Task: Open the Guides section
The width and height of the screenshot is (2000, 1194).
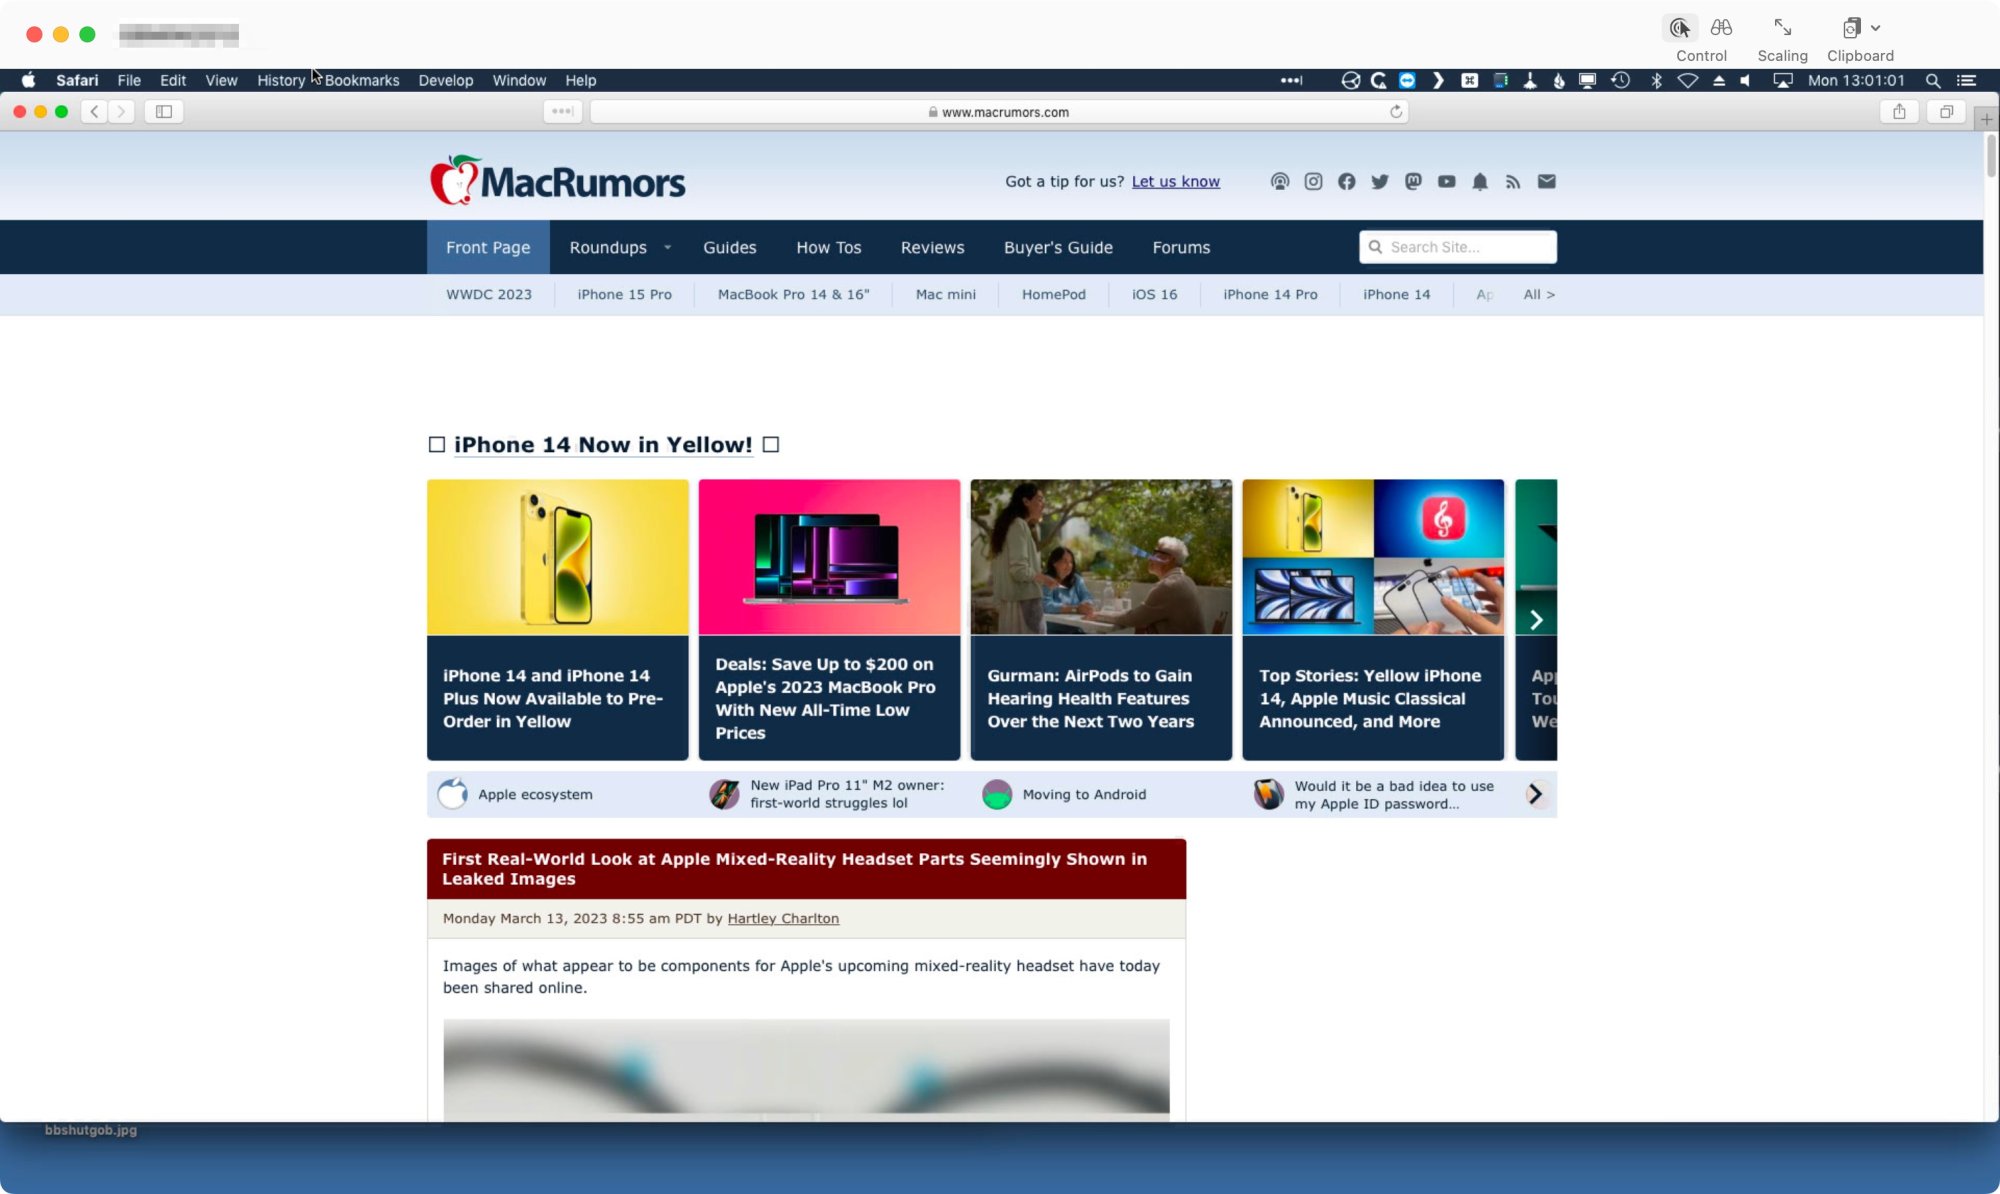Action: click(x=729, y=247)
